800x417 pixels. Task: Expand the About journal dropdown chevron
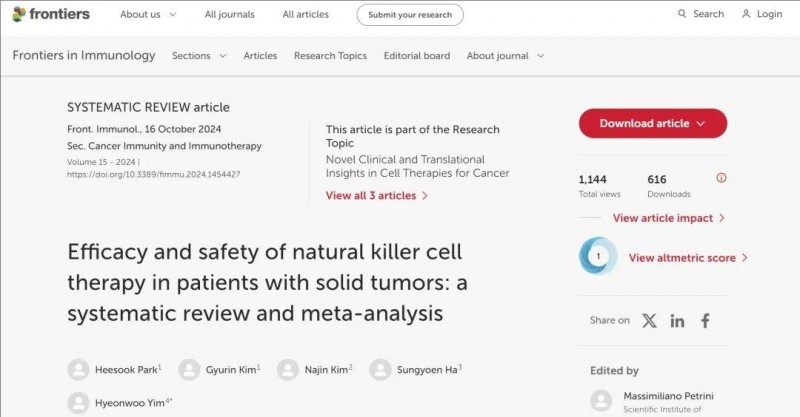pos(541,56)
